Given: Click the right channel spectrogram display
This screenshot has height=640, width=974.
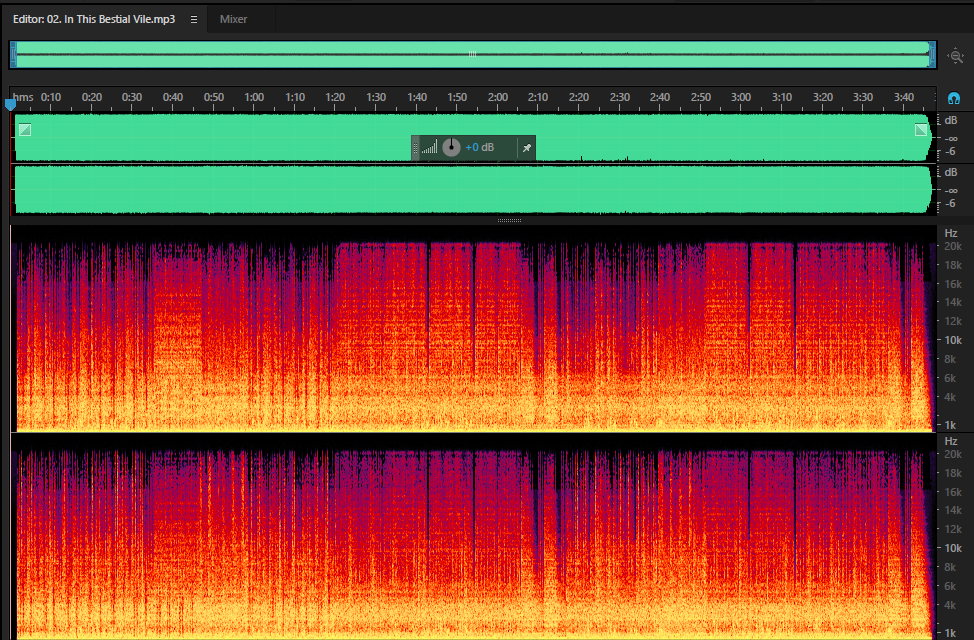Looking at the screenshot, I should tap(473, 537).
